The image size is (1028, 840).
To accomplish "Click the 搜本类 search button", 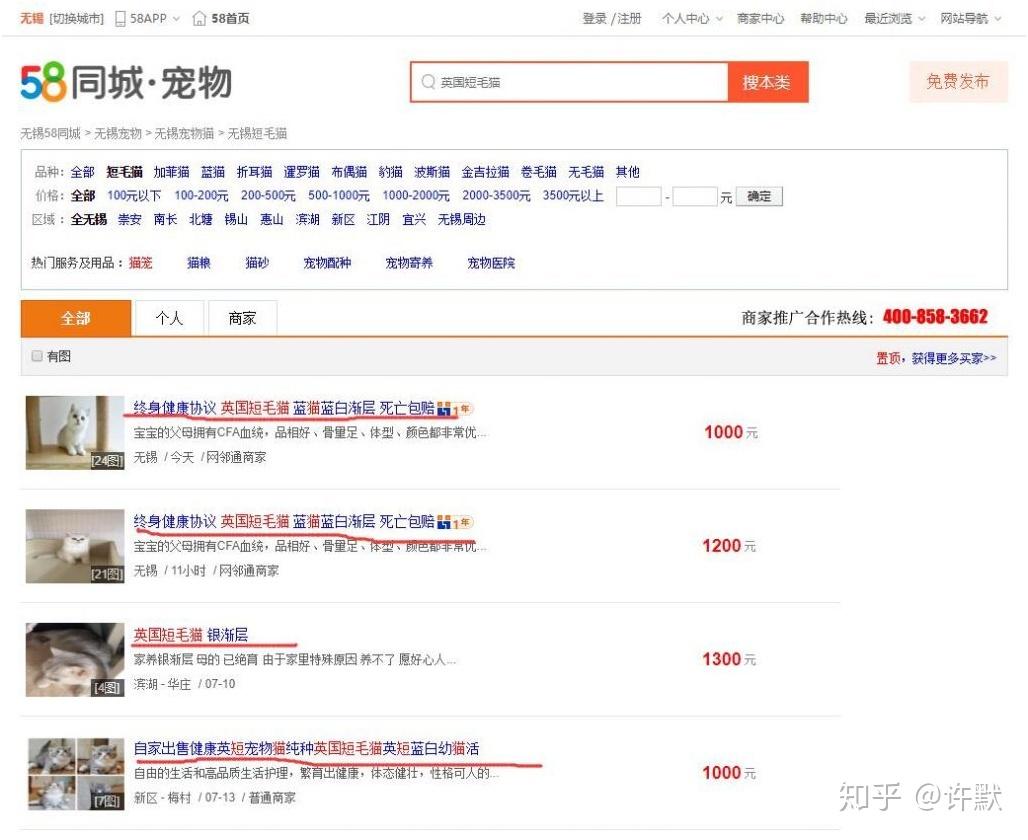I will 767,82.
